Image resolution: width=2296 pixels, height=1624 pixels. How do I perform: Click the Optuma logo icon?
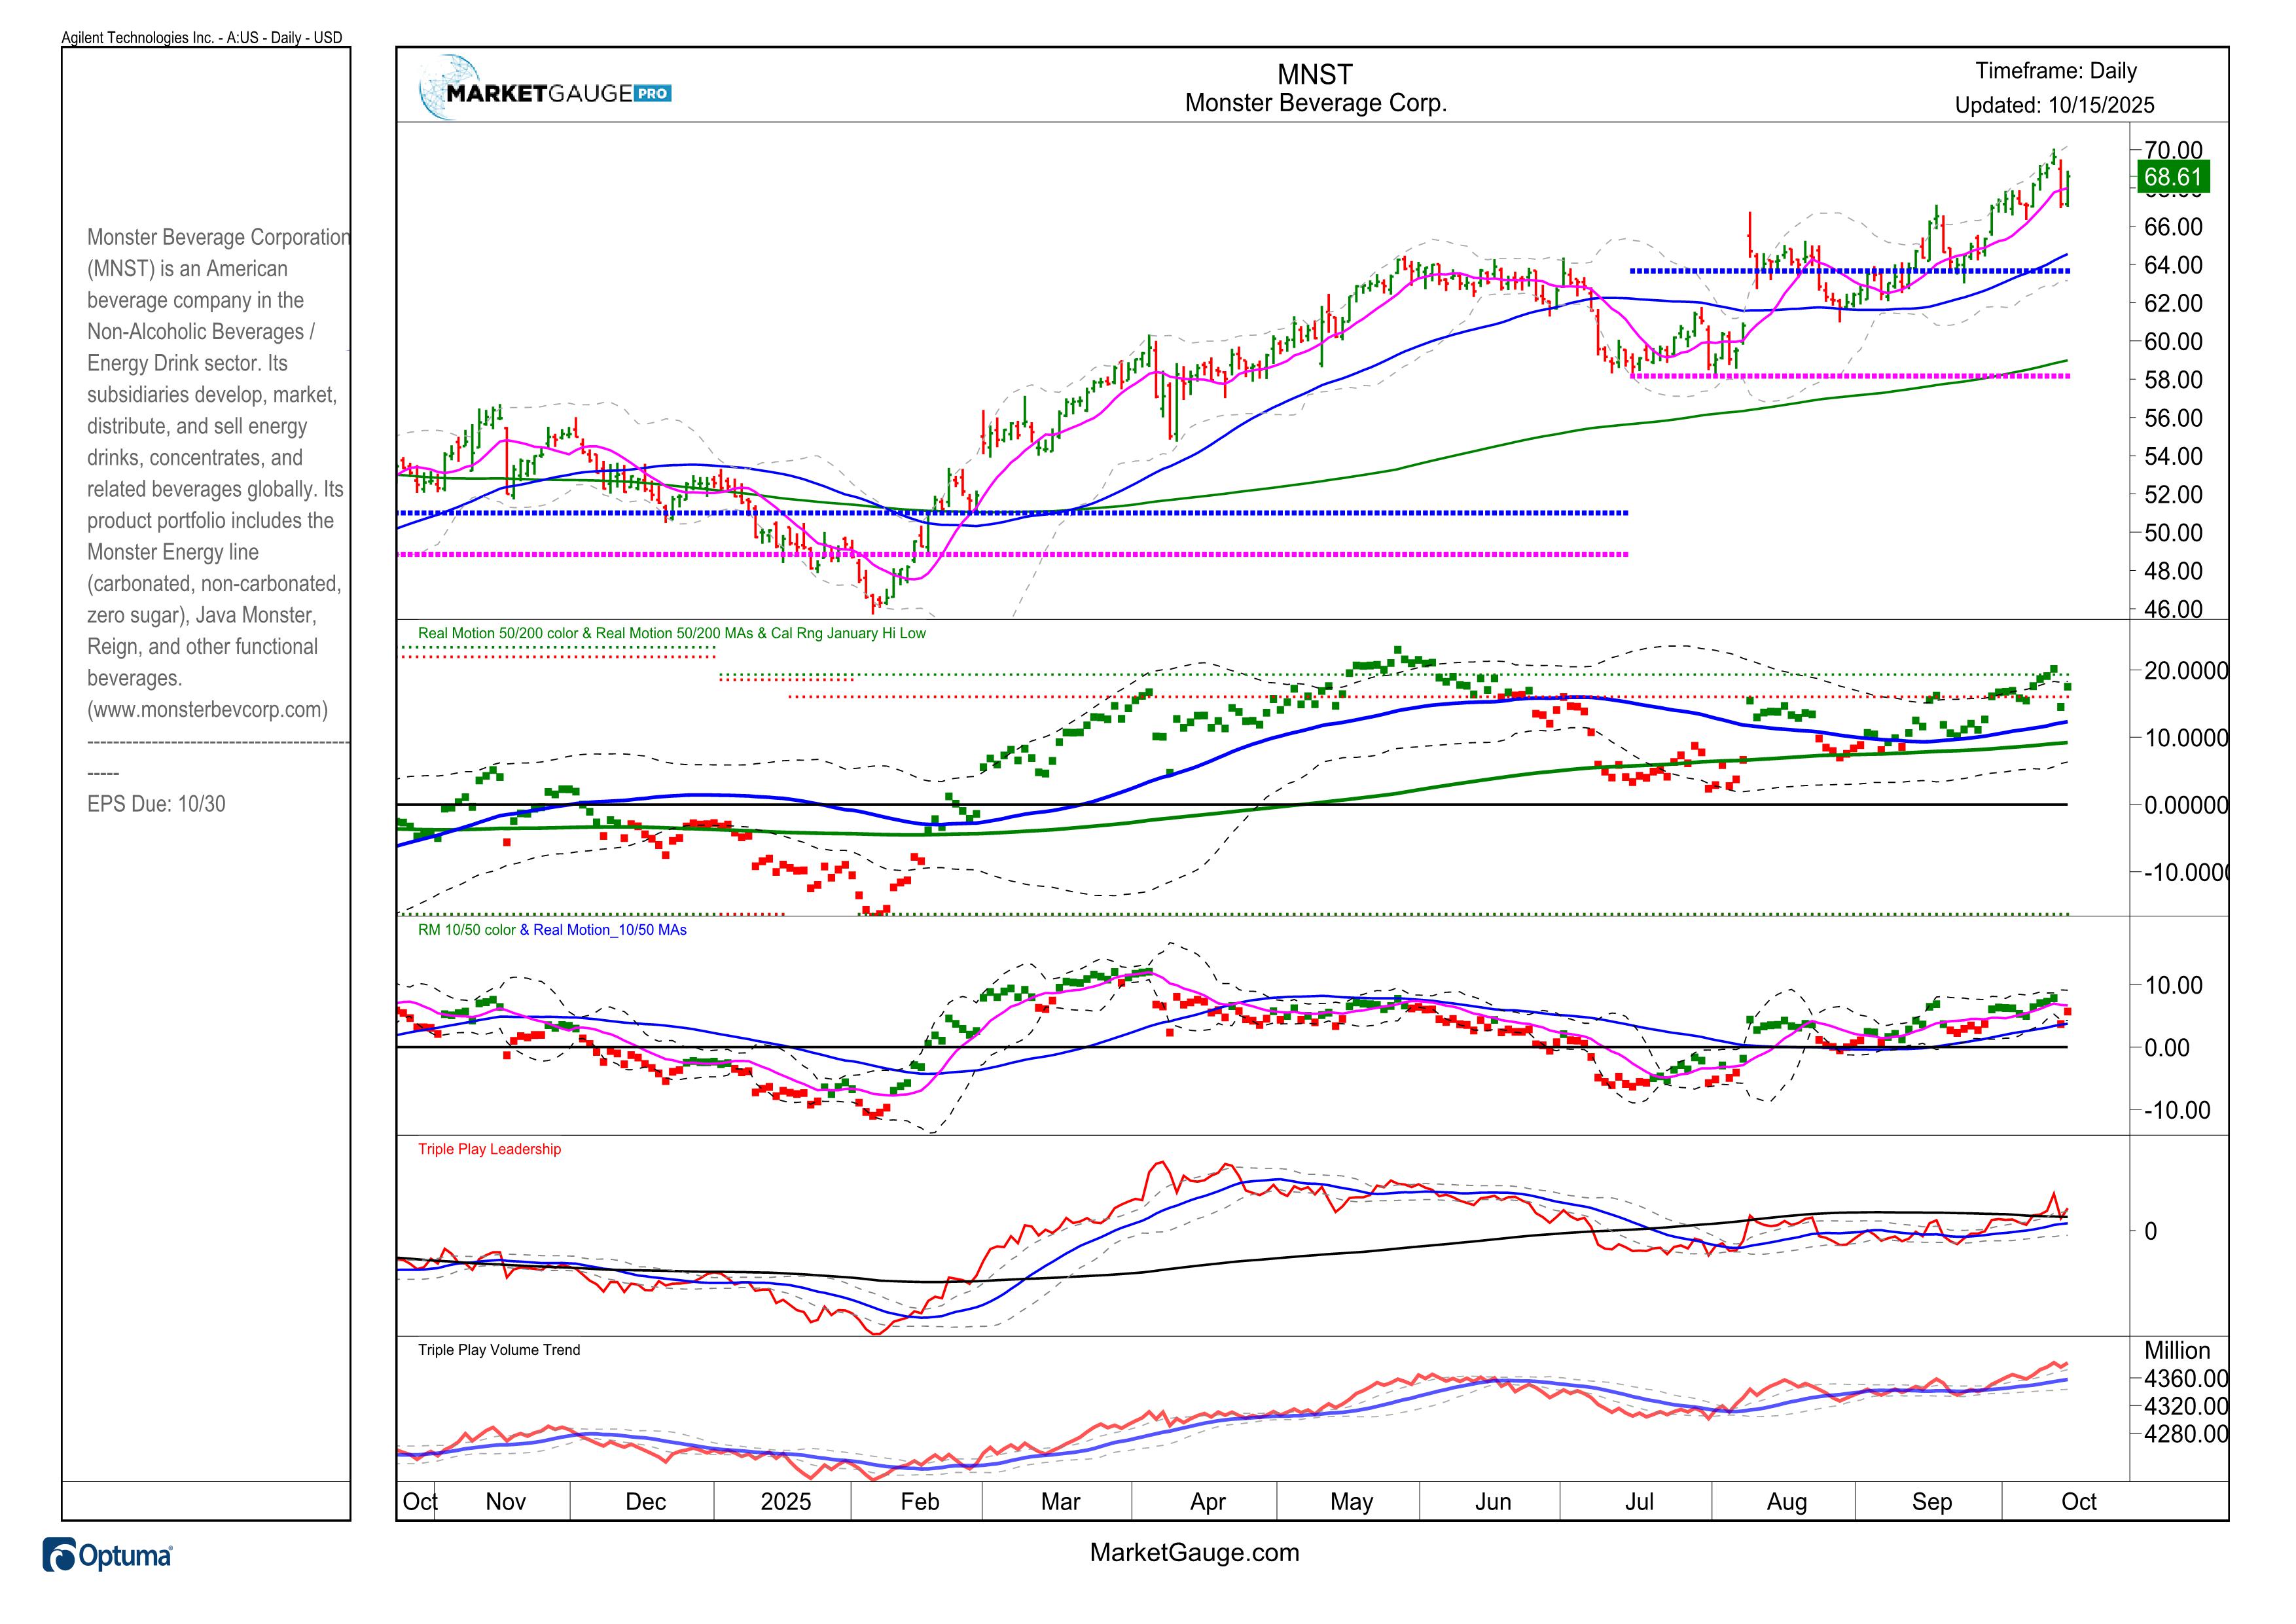pos(59,1556)
